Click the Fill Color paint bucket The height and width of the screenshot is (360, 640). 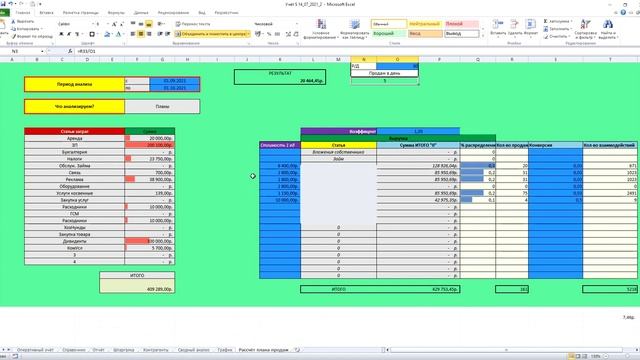107,34
